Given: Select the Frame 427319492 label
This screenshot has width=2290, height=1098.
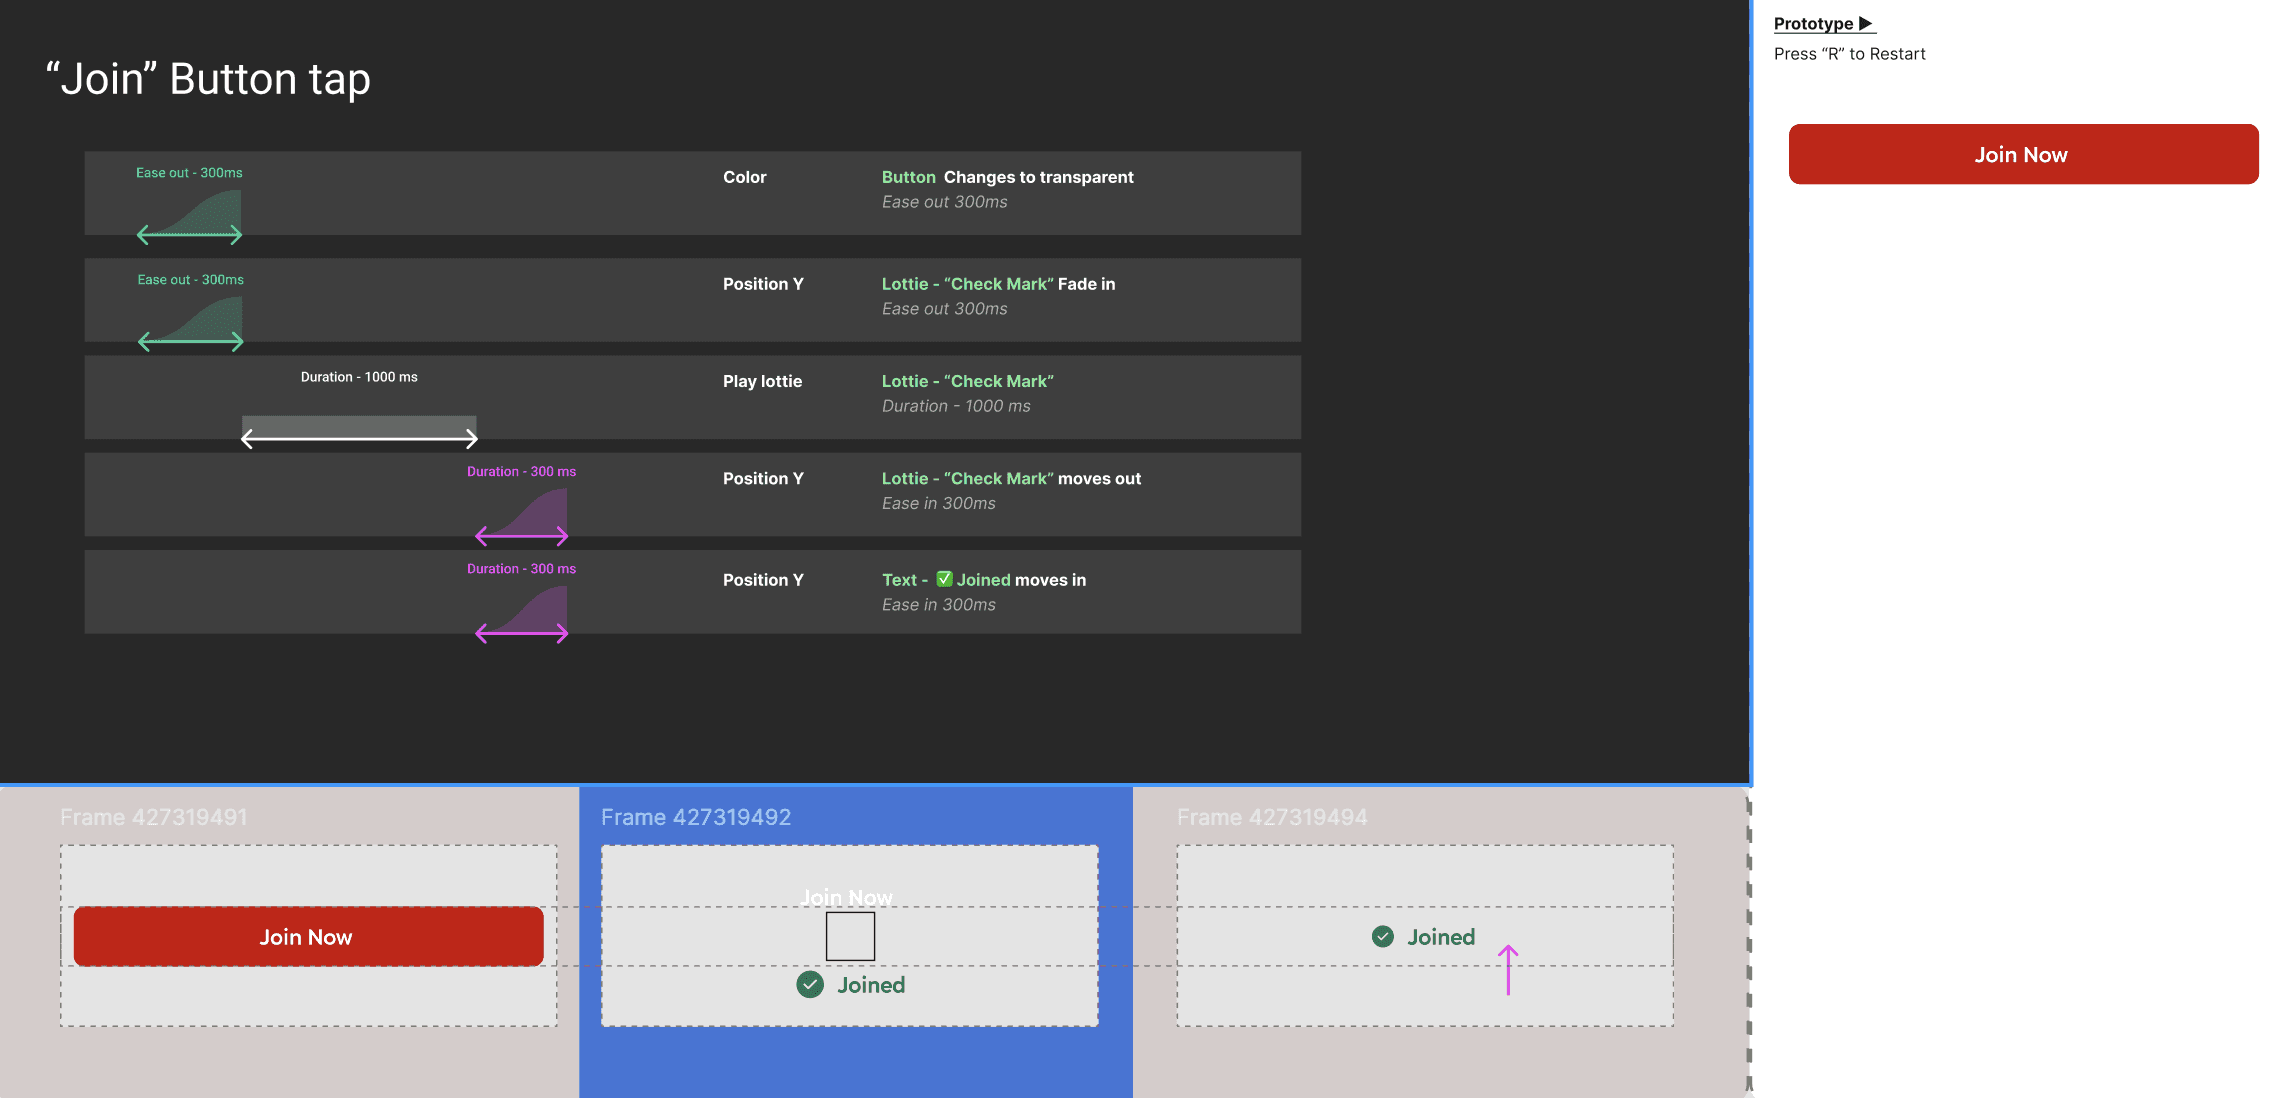Looking at the screenshot, I should 695,817.
